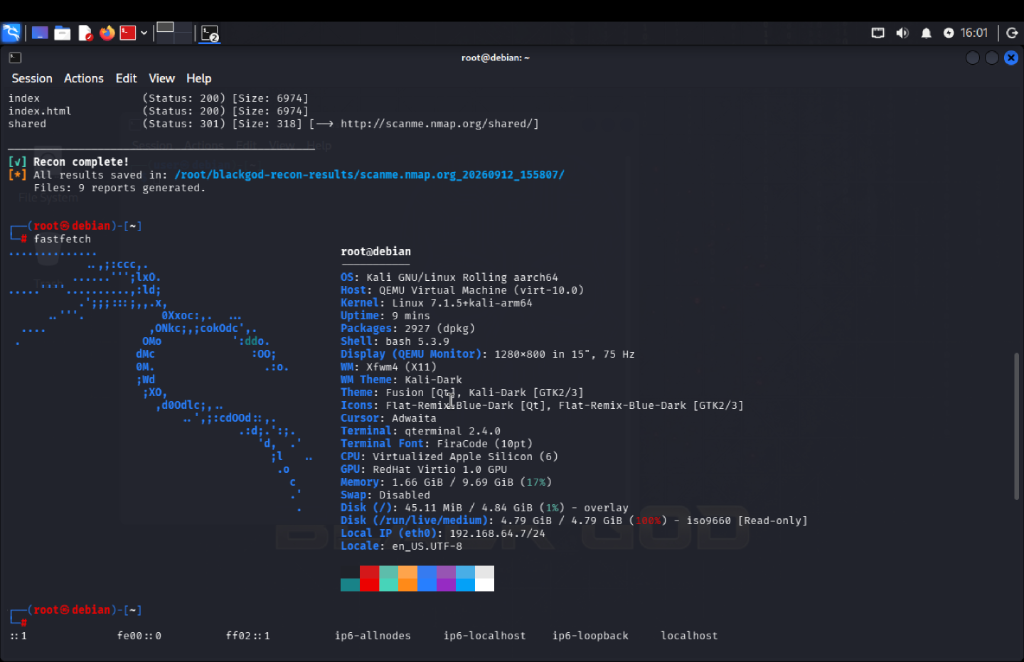Screen dimensions: 1024x662
Task: Click the 'Host: QEMU Virtual Machine' line
Action: point(462,290)
